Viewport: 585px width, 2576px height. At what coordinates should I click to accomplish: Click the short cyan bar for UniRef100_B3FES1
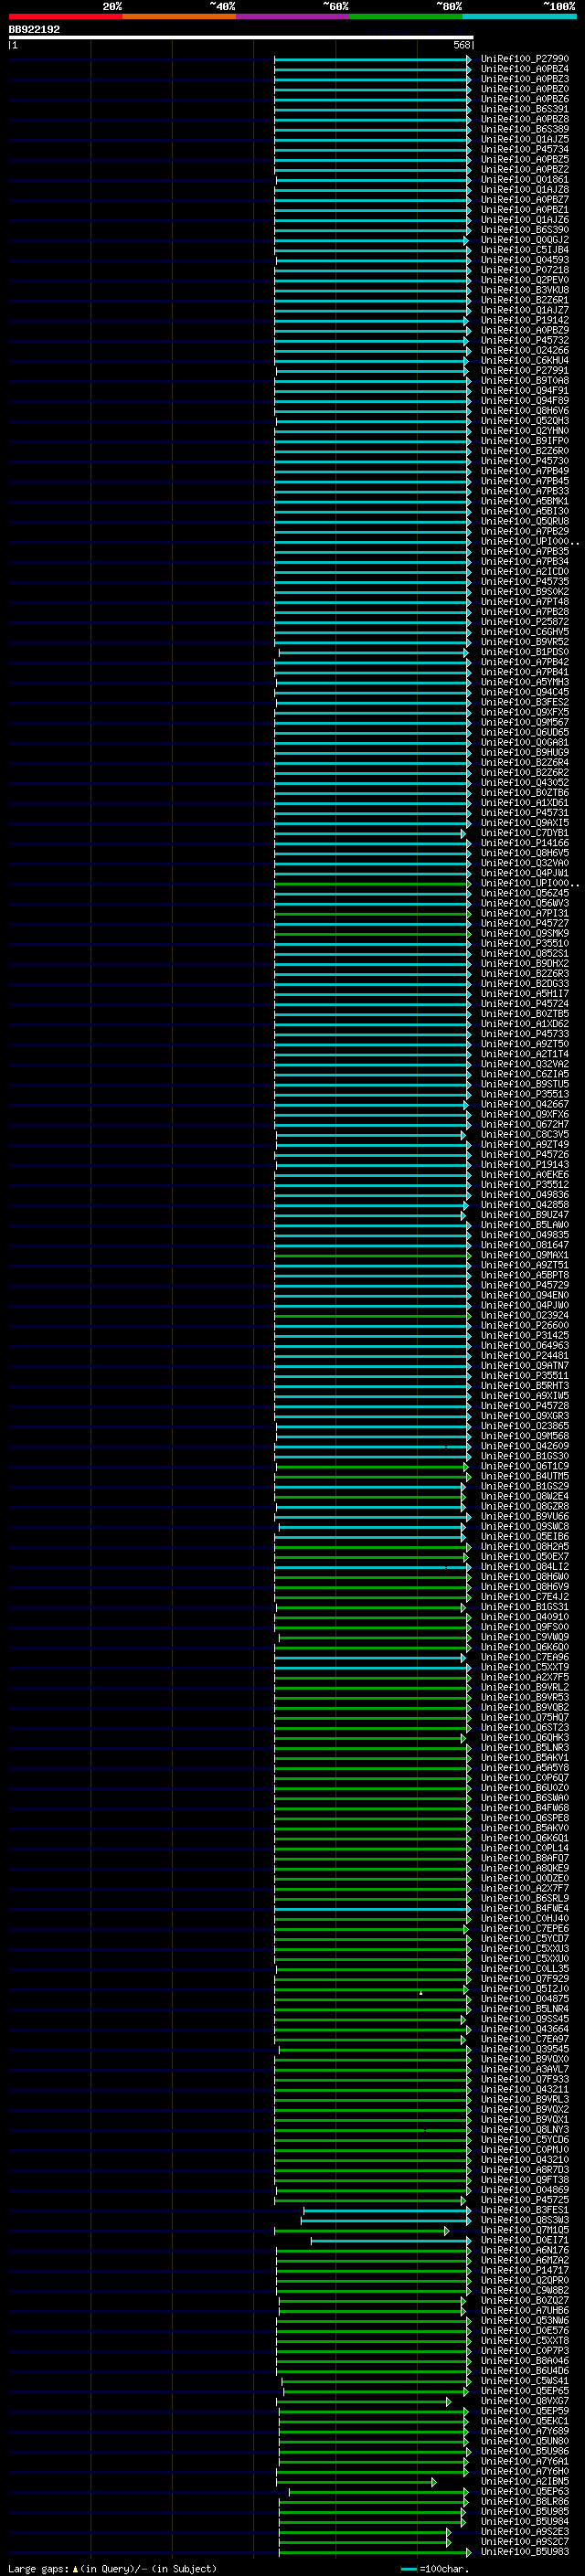(x=387, y=2210)
